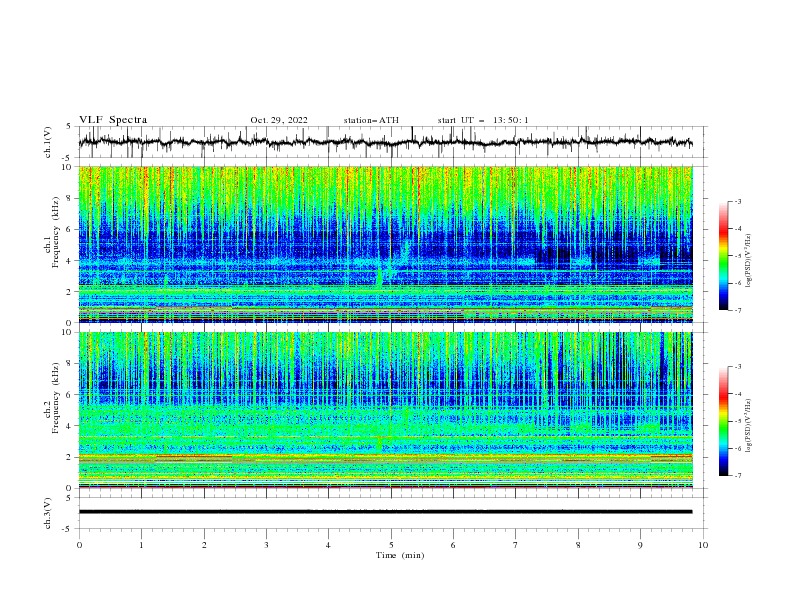Click the date text "Oct. 29, 2022"
This screenshot has width=792, height=612.
click(279, 120)
